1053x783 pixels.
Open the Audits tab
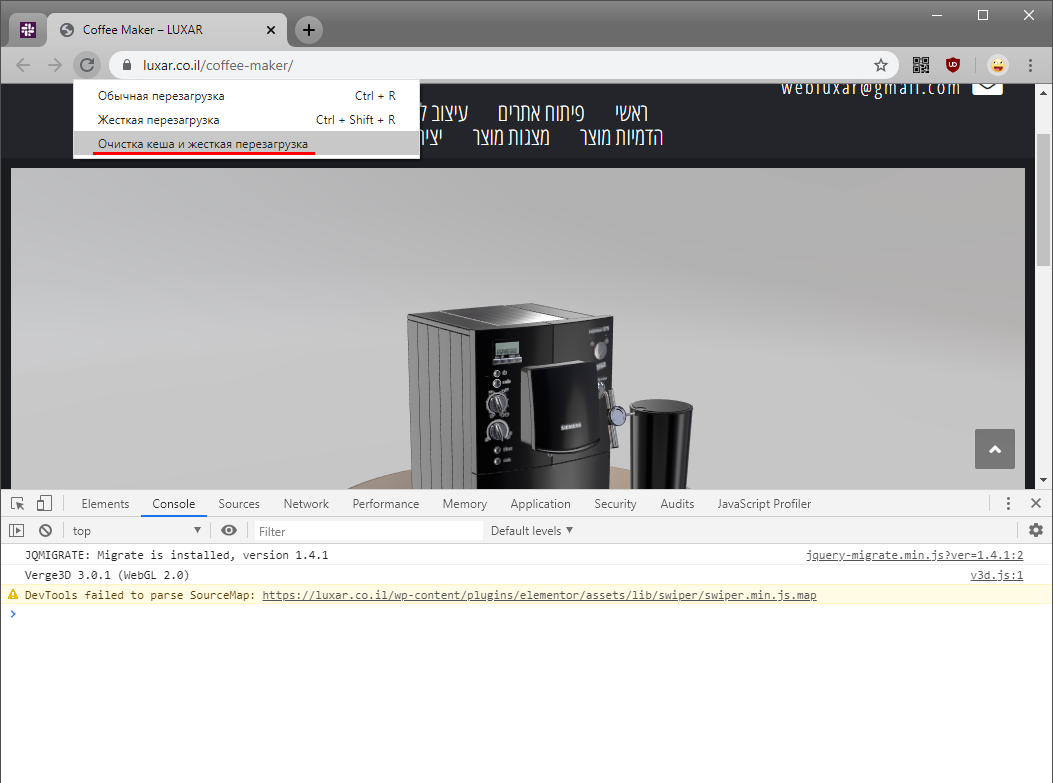click(x=677, y=504)
